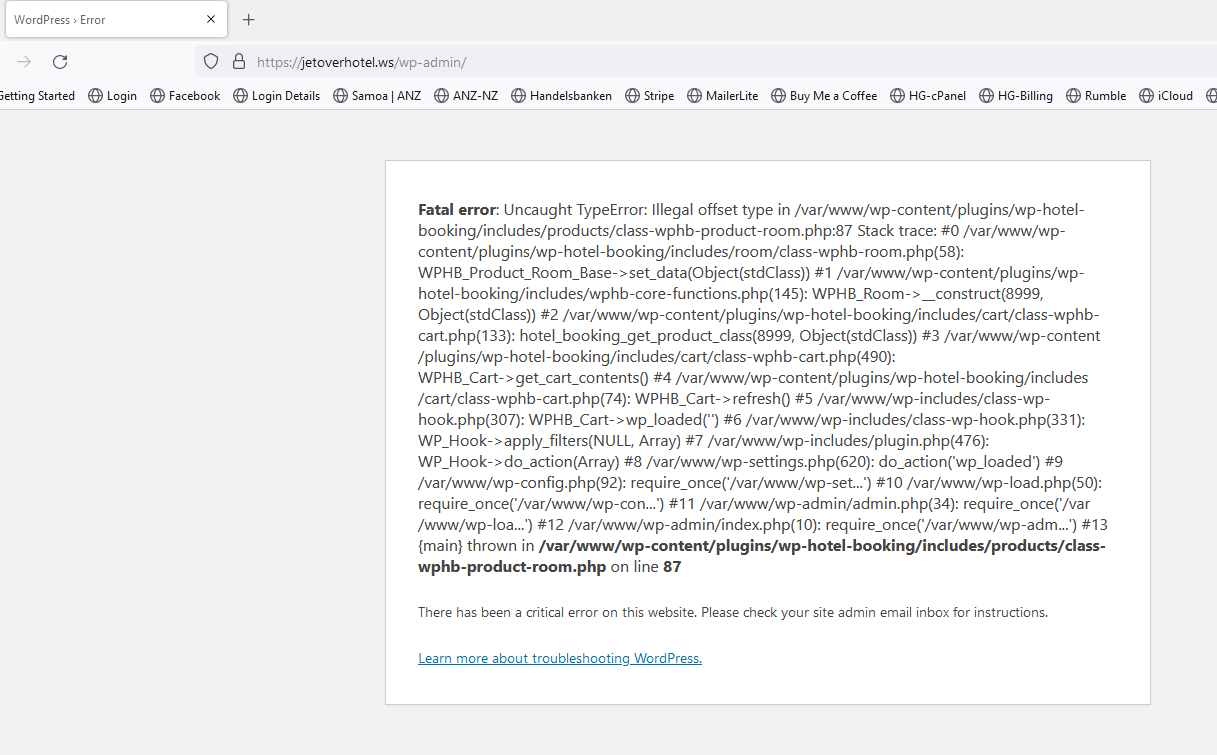Open the iCloud bookmark

[1166, 96]
